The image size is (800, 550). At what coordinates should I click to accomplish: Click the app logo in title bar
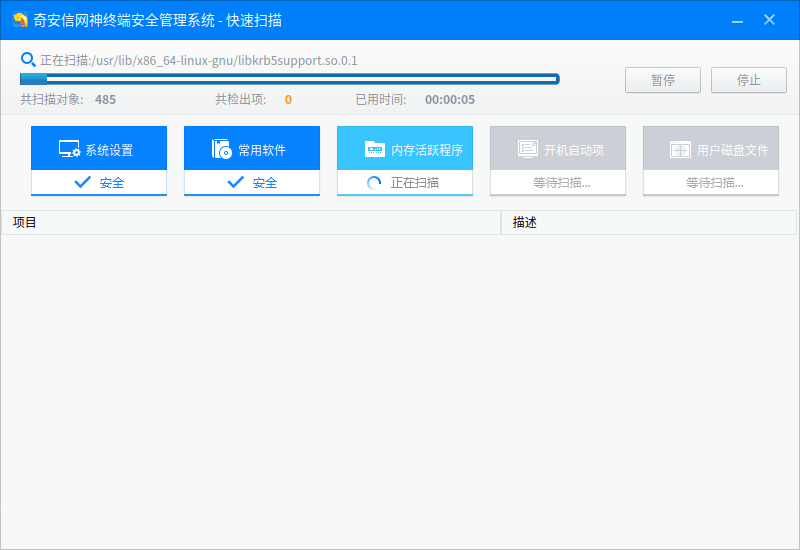coord(19,20)
